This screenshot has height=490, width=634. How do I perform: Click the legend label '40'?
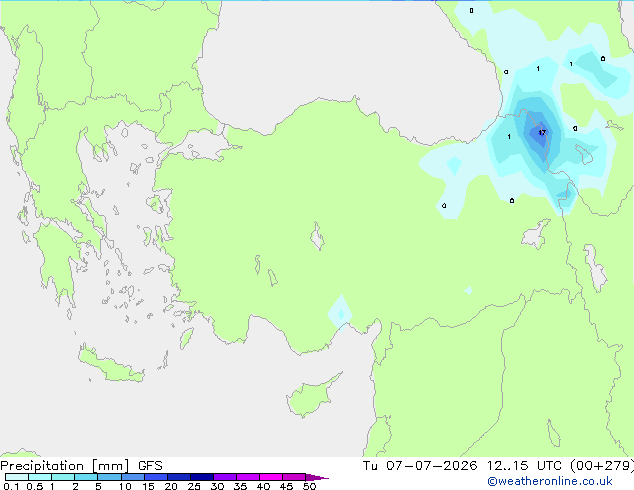(x=263, y=486)
